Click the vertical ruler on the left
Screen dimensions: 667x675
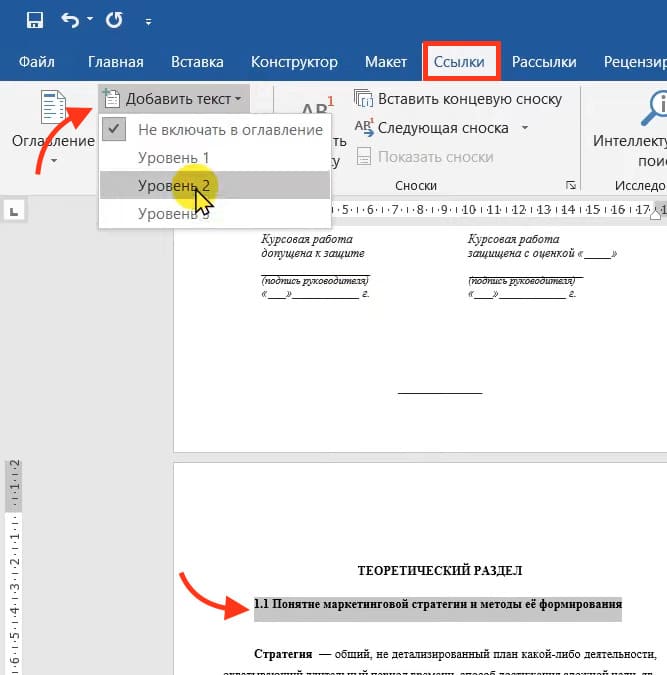(14, 566)
